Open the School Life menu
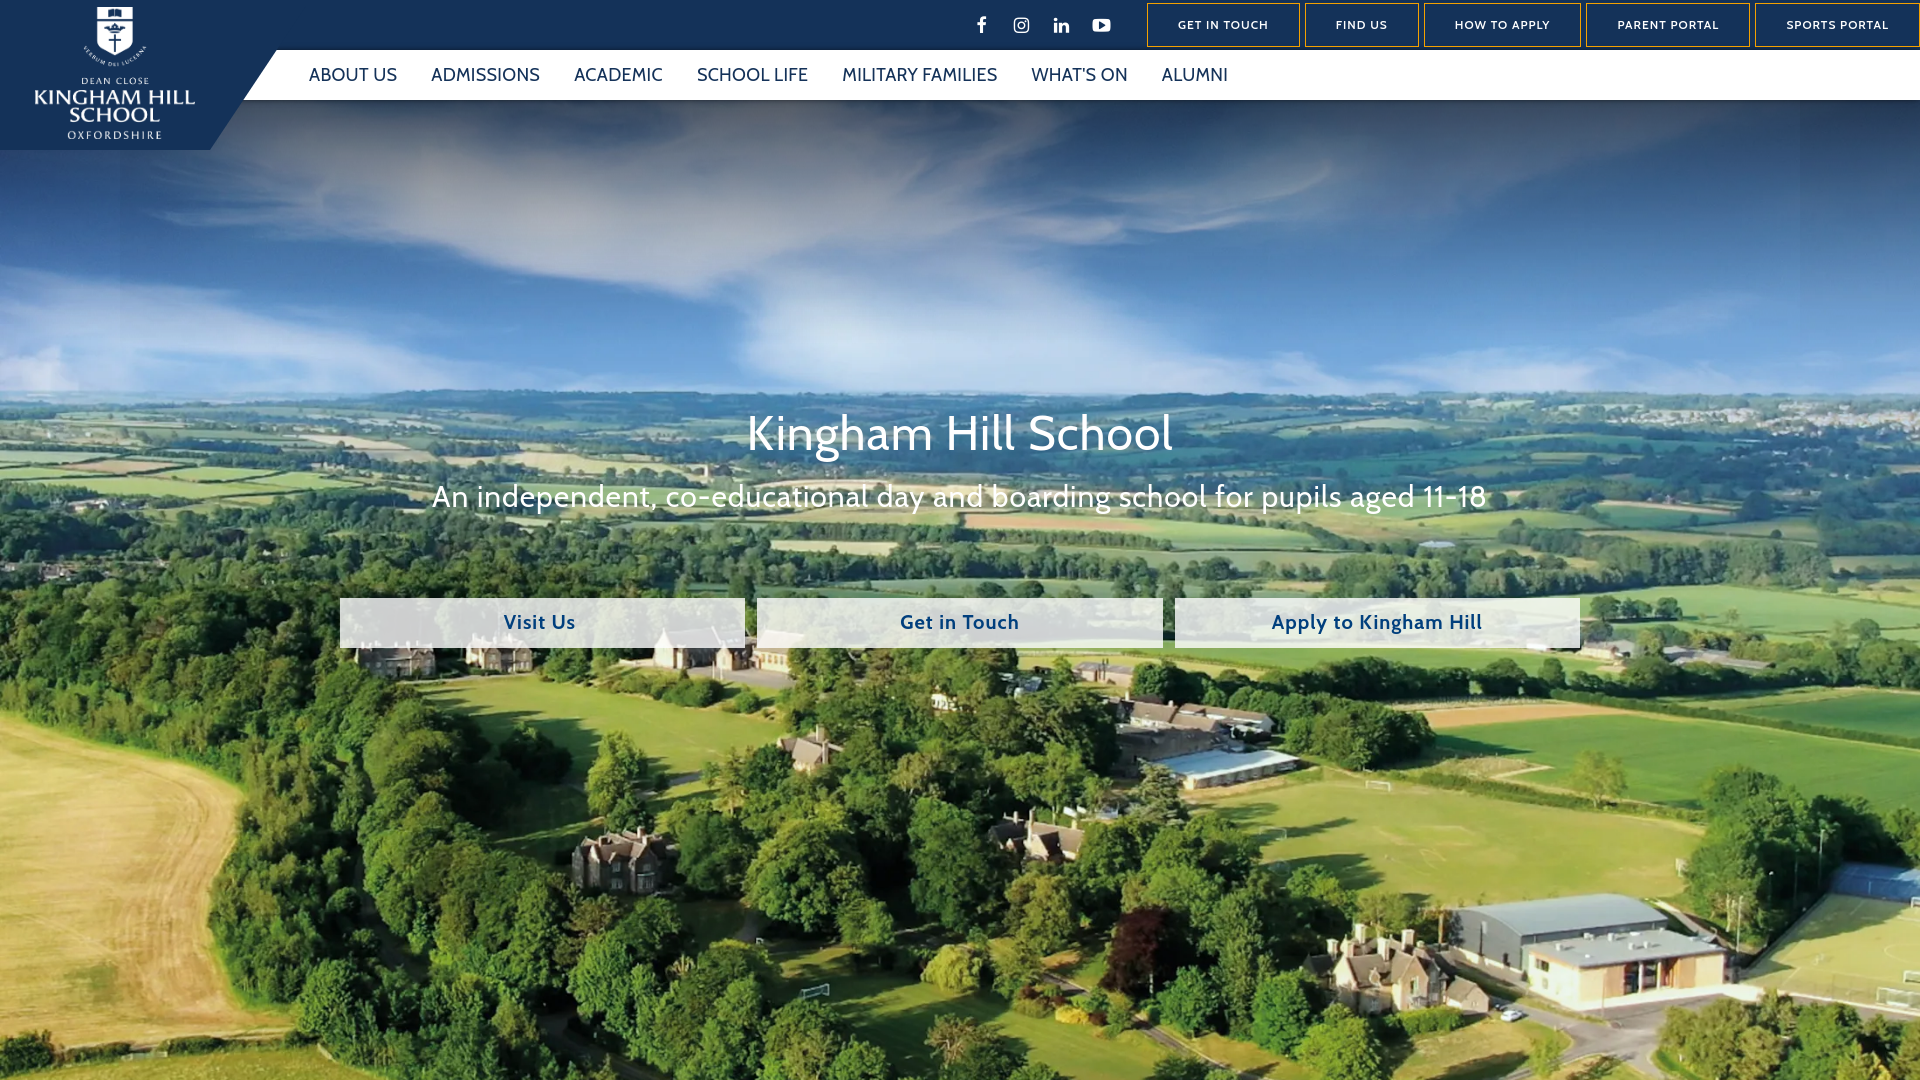 (752, 75)
